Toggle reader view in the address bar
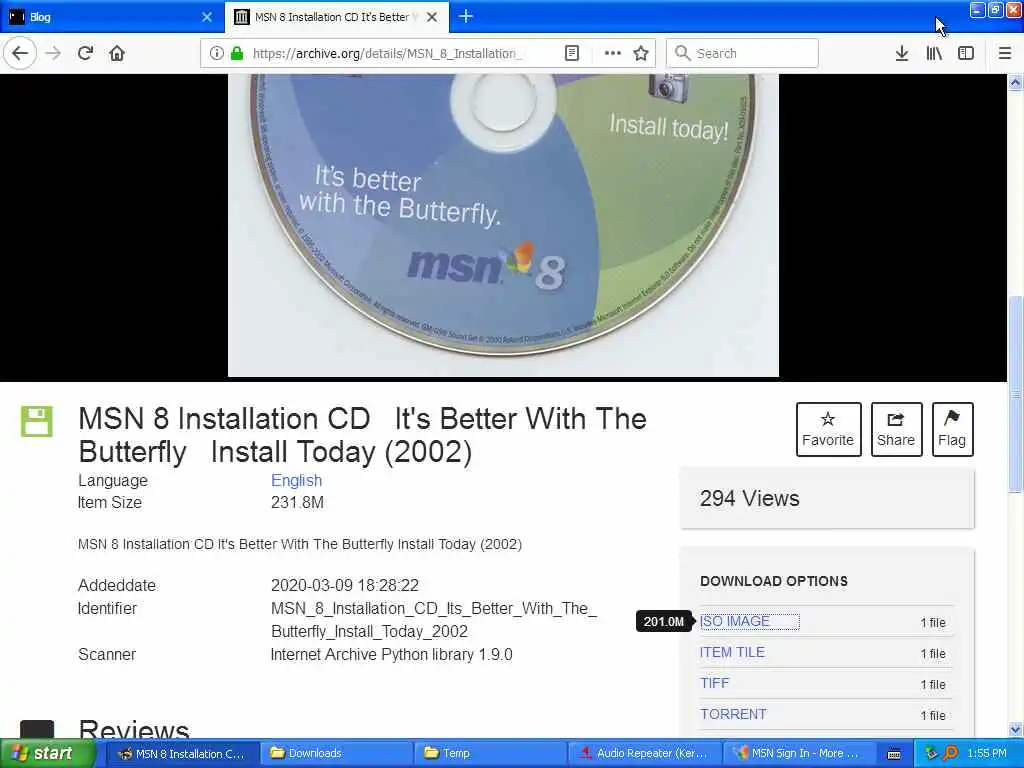 pyautogui.click(x=571, y=53)
